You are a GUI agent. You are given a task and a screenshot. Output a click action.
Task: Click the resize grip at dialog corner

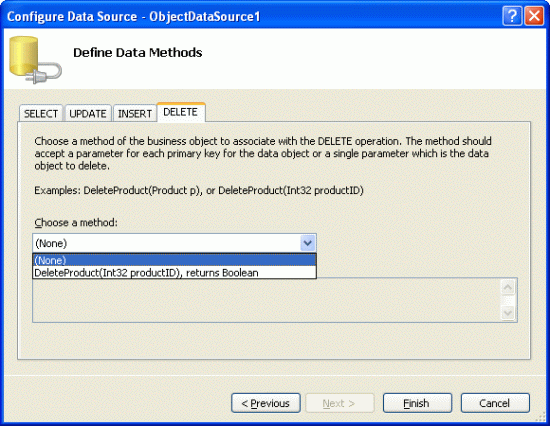[x=542, y=418]
